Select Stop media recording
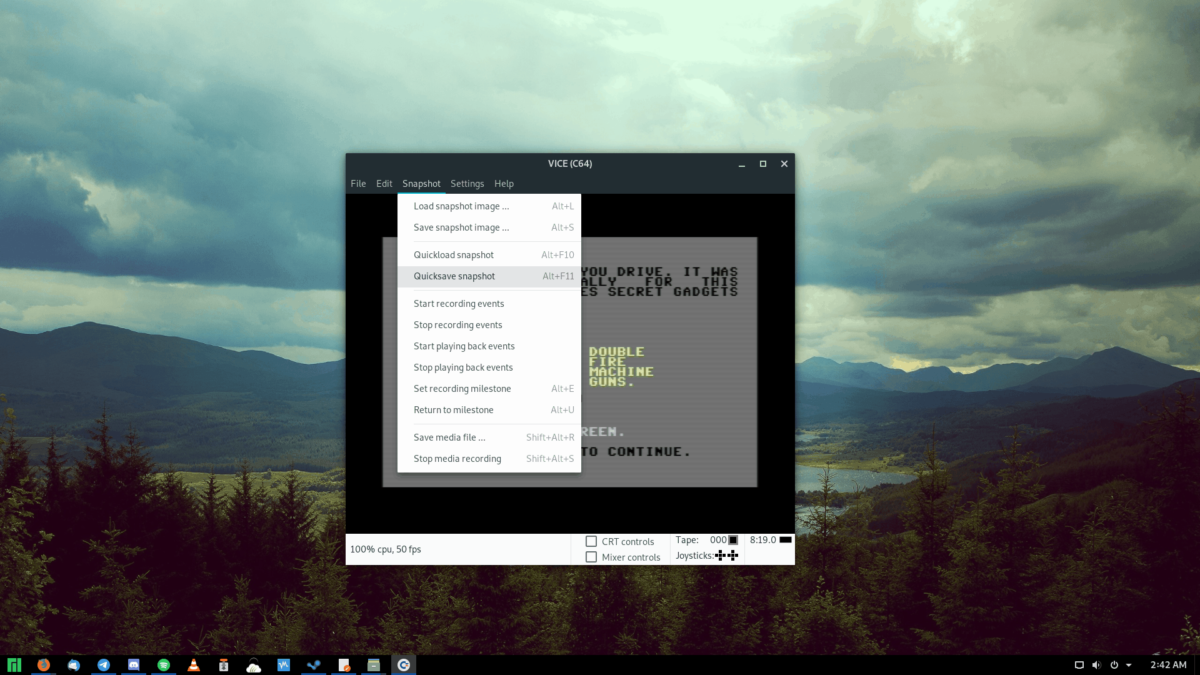The width and height of the screenshot is (1200, 675). [x=489, y=459]
